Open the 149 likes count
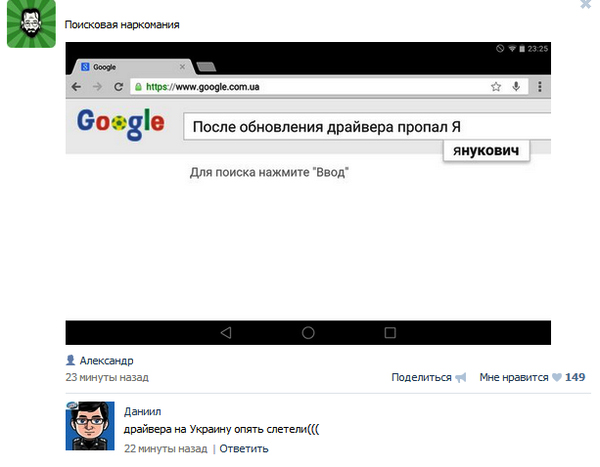The width and height of the screenshot is (600, 467). pyautogui.click(x=575, y=377)
